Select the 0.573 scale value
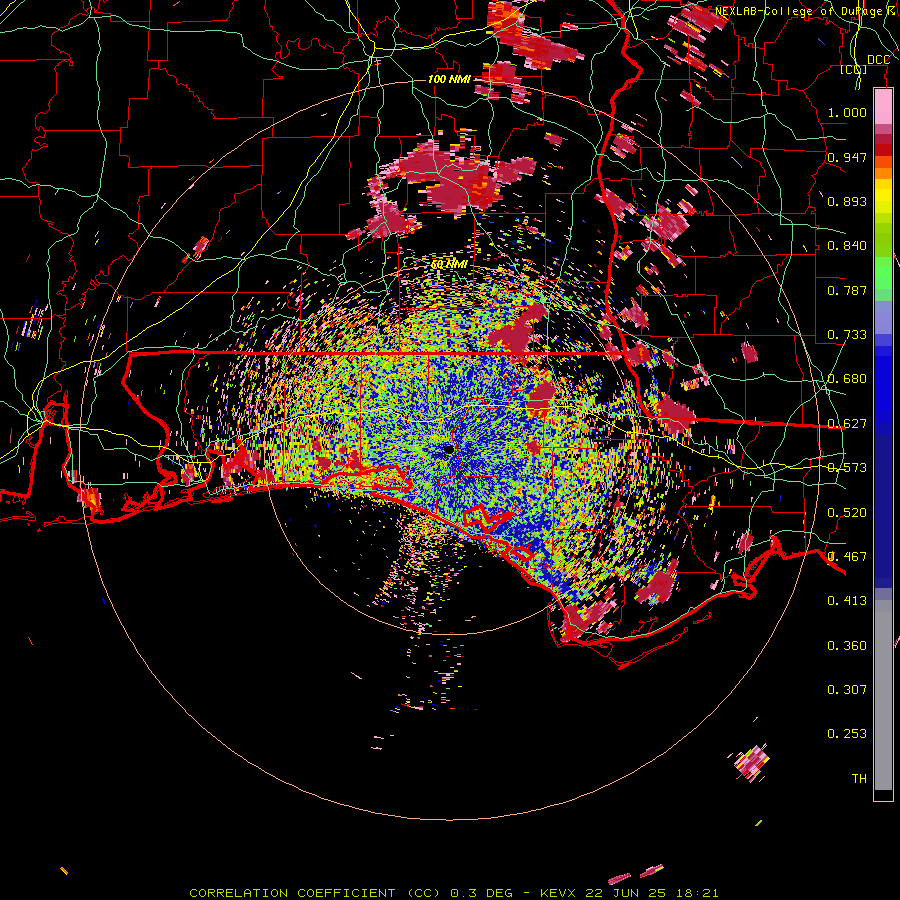 coord(847,468)
